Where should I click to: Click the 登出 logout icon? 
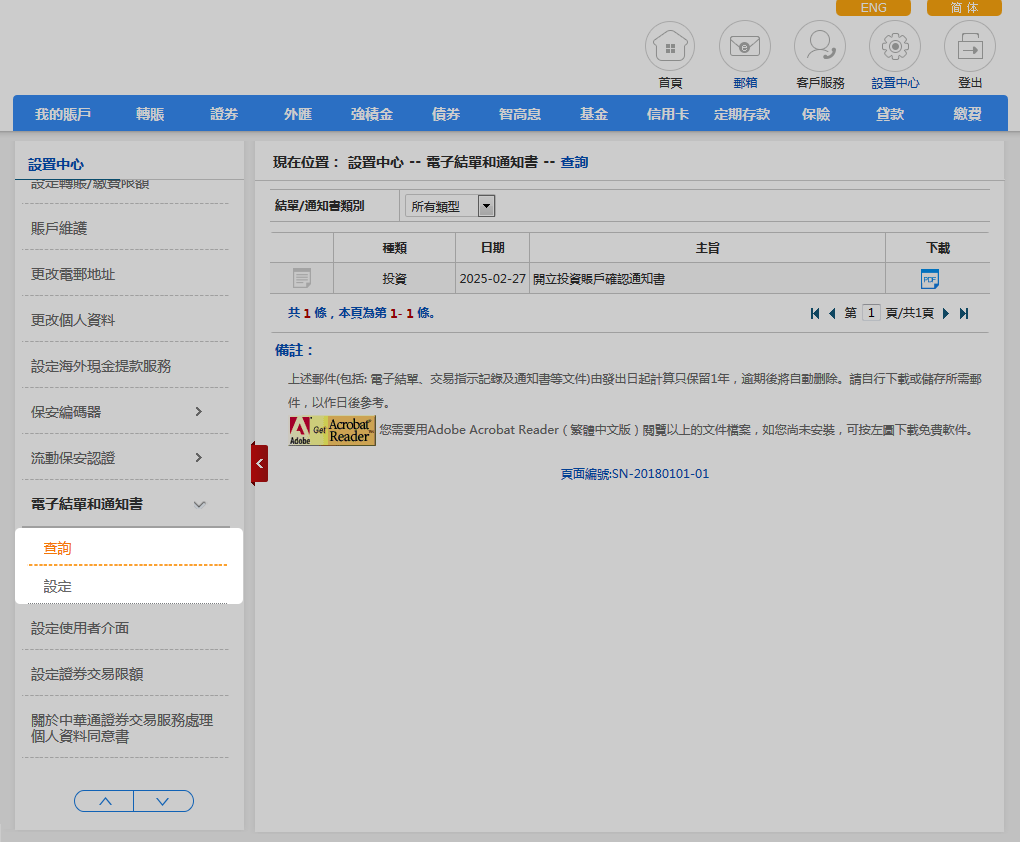[x=970, y=47]
